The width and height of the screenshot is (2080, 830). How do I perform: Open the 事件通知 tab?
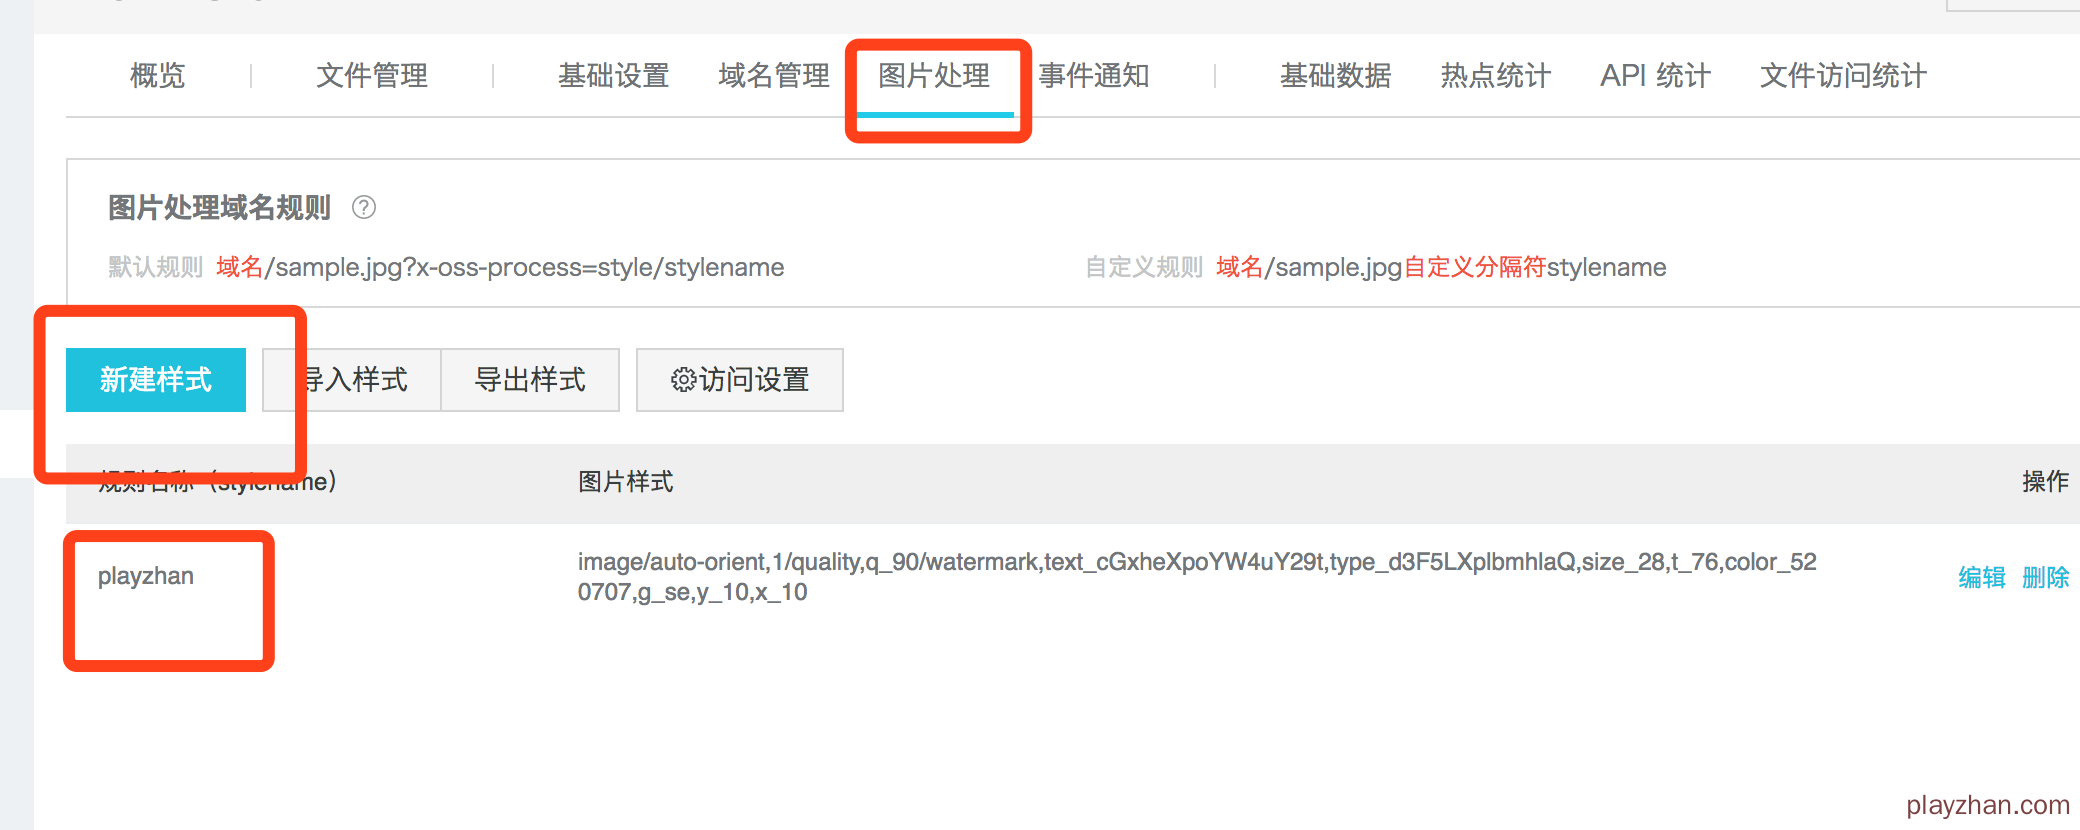(1094, 76)
